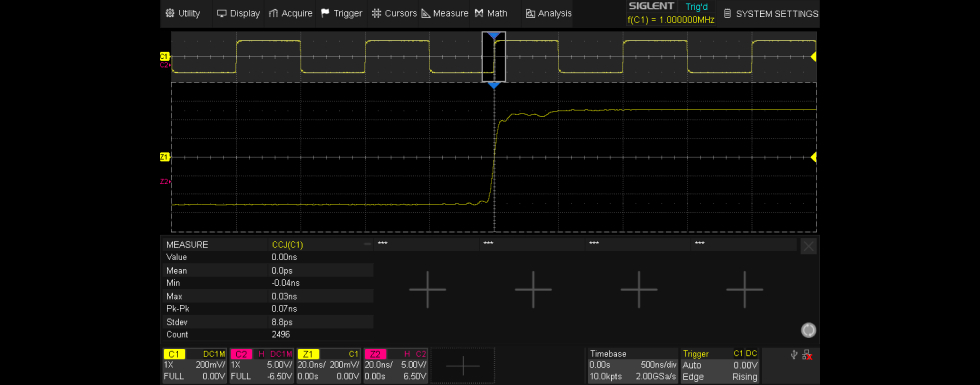Open the C2 channel descriptor box
Screen dimensions: 980x385
coord(262,366)
